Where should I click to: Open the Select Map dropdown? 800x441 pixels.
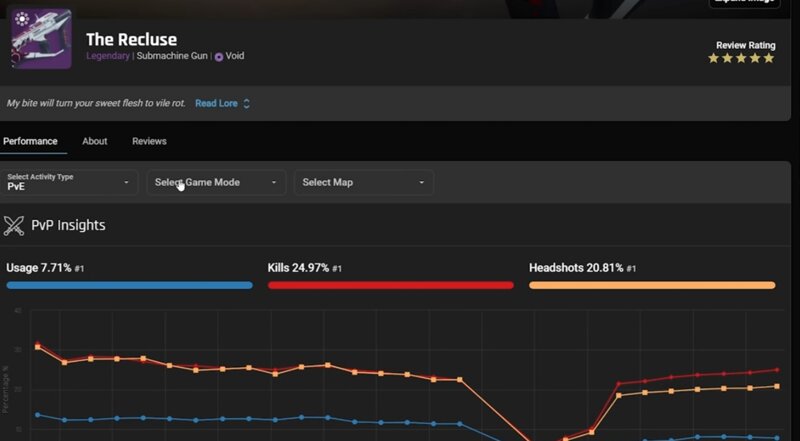(364, 182)
